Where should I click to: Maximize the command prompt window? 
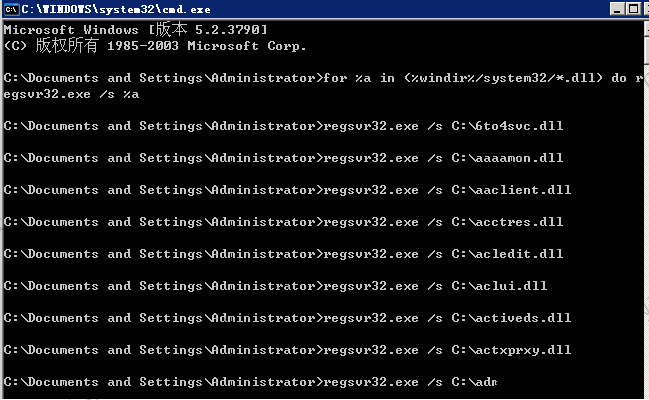[633, 9]
